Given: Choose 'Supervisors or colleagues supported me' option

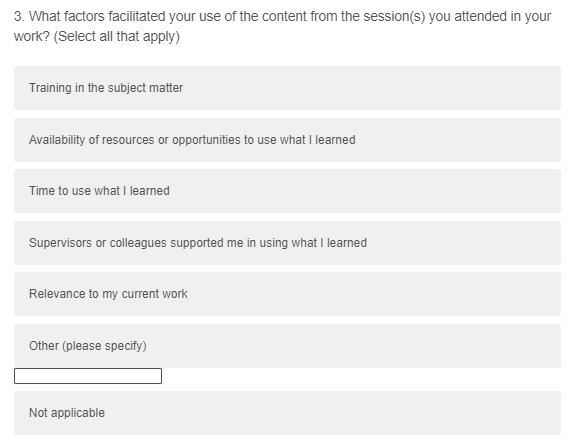Looking at the screenshot, I should [287, 243].
